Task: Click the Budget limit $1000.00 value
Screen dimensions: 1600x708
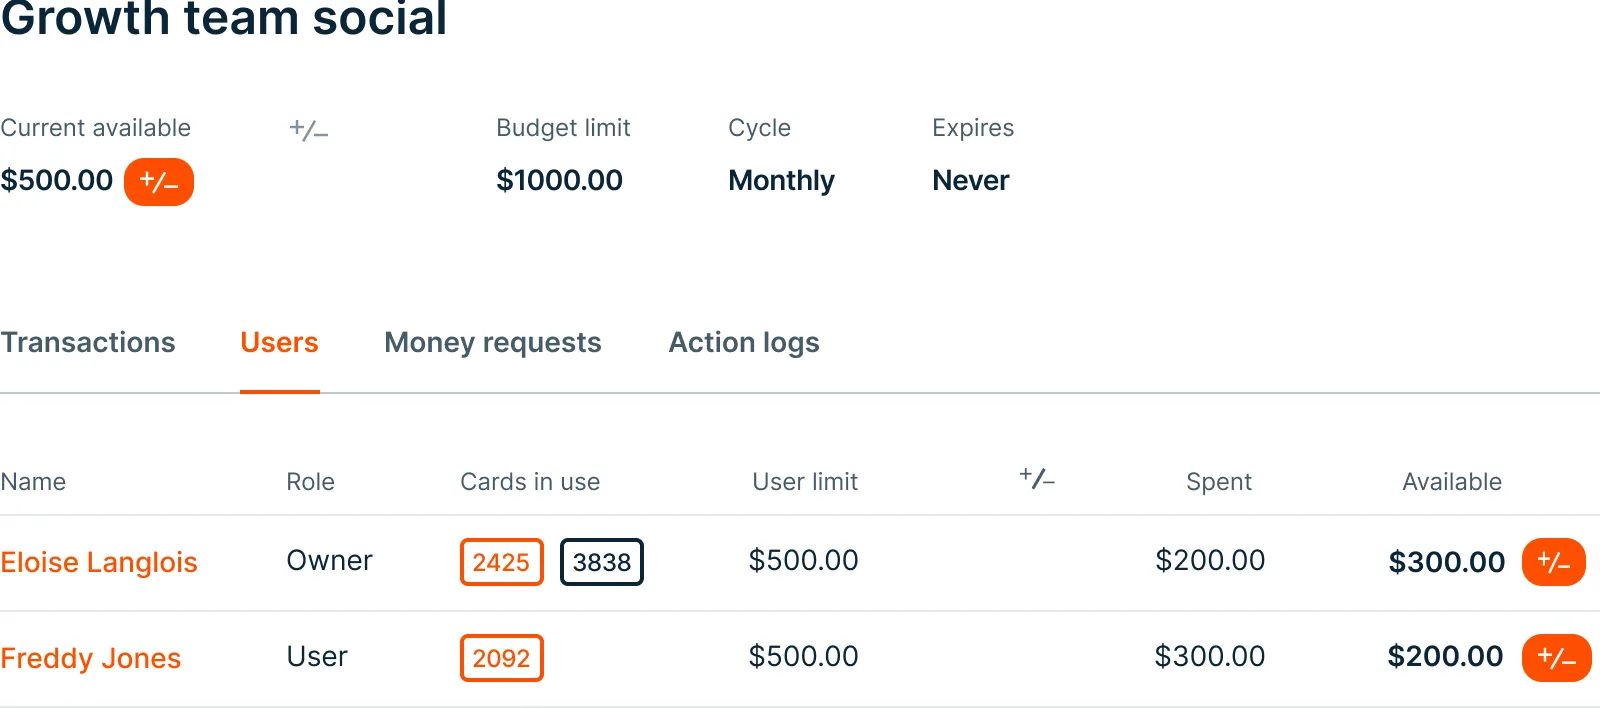Action: click(559, 181)
